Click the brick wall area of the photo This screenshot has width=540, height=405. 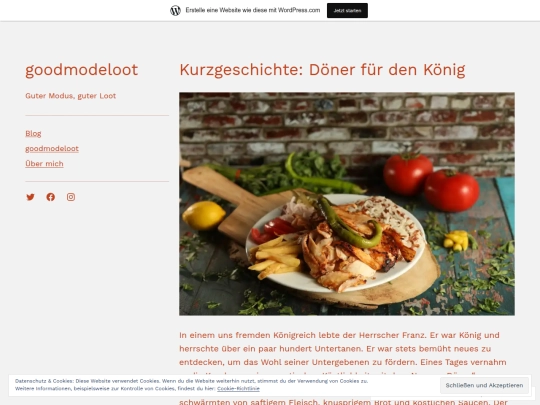tap(347, 126)
